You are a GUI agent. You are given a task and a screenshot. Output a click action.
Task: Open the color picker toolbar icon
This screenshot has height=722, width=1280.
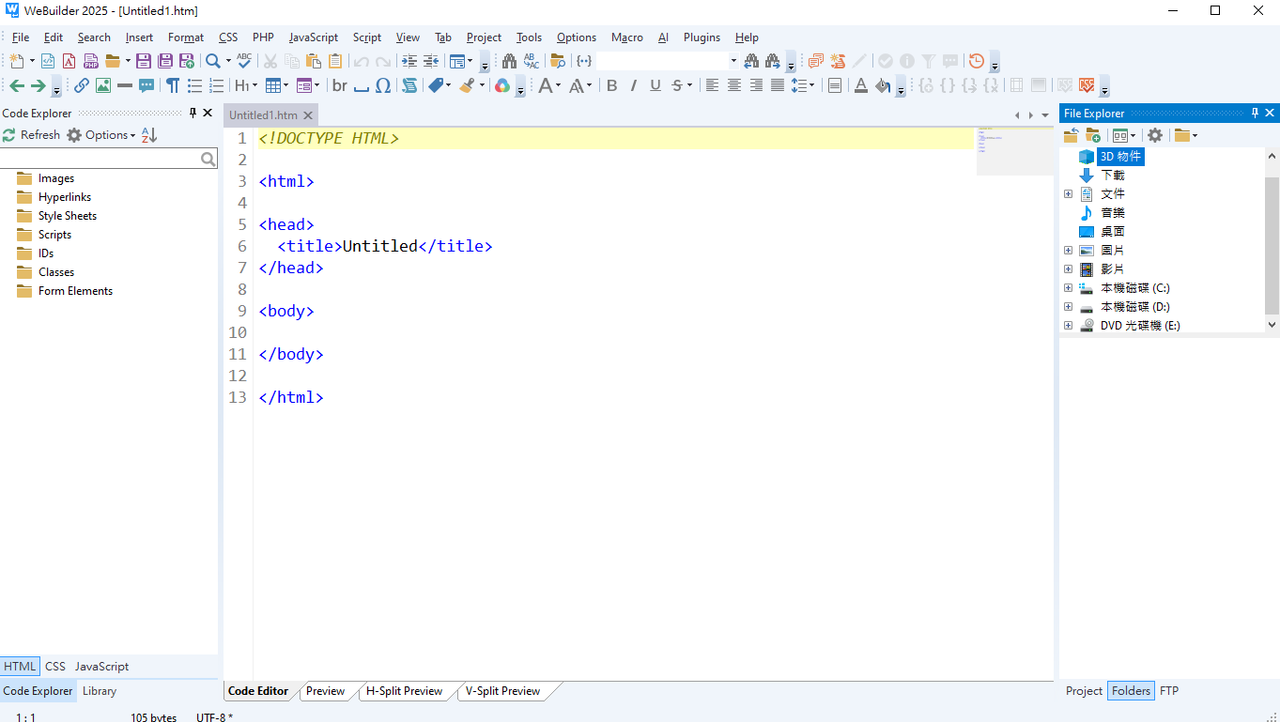502,86
